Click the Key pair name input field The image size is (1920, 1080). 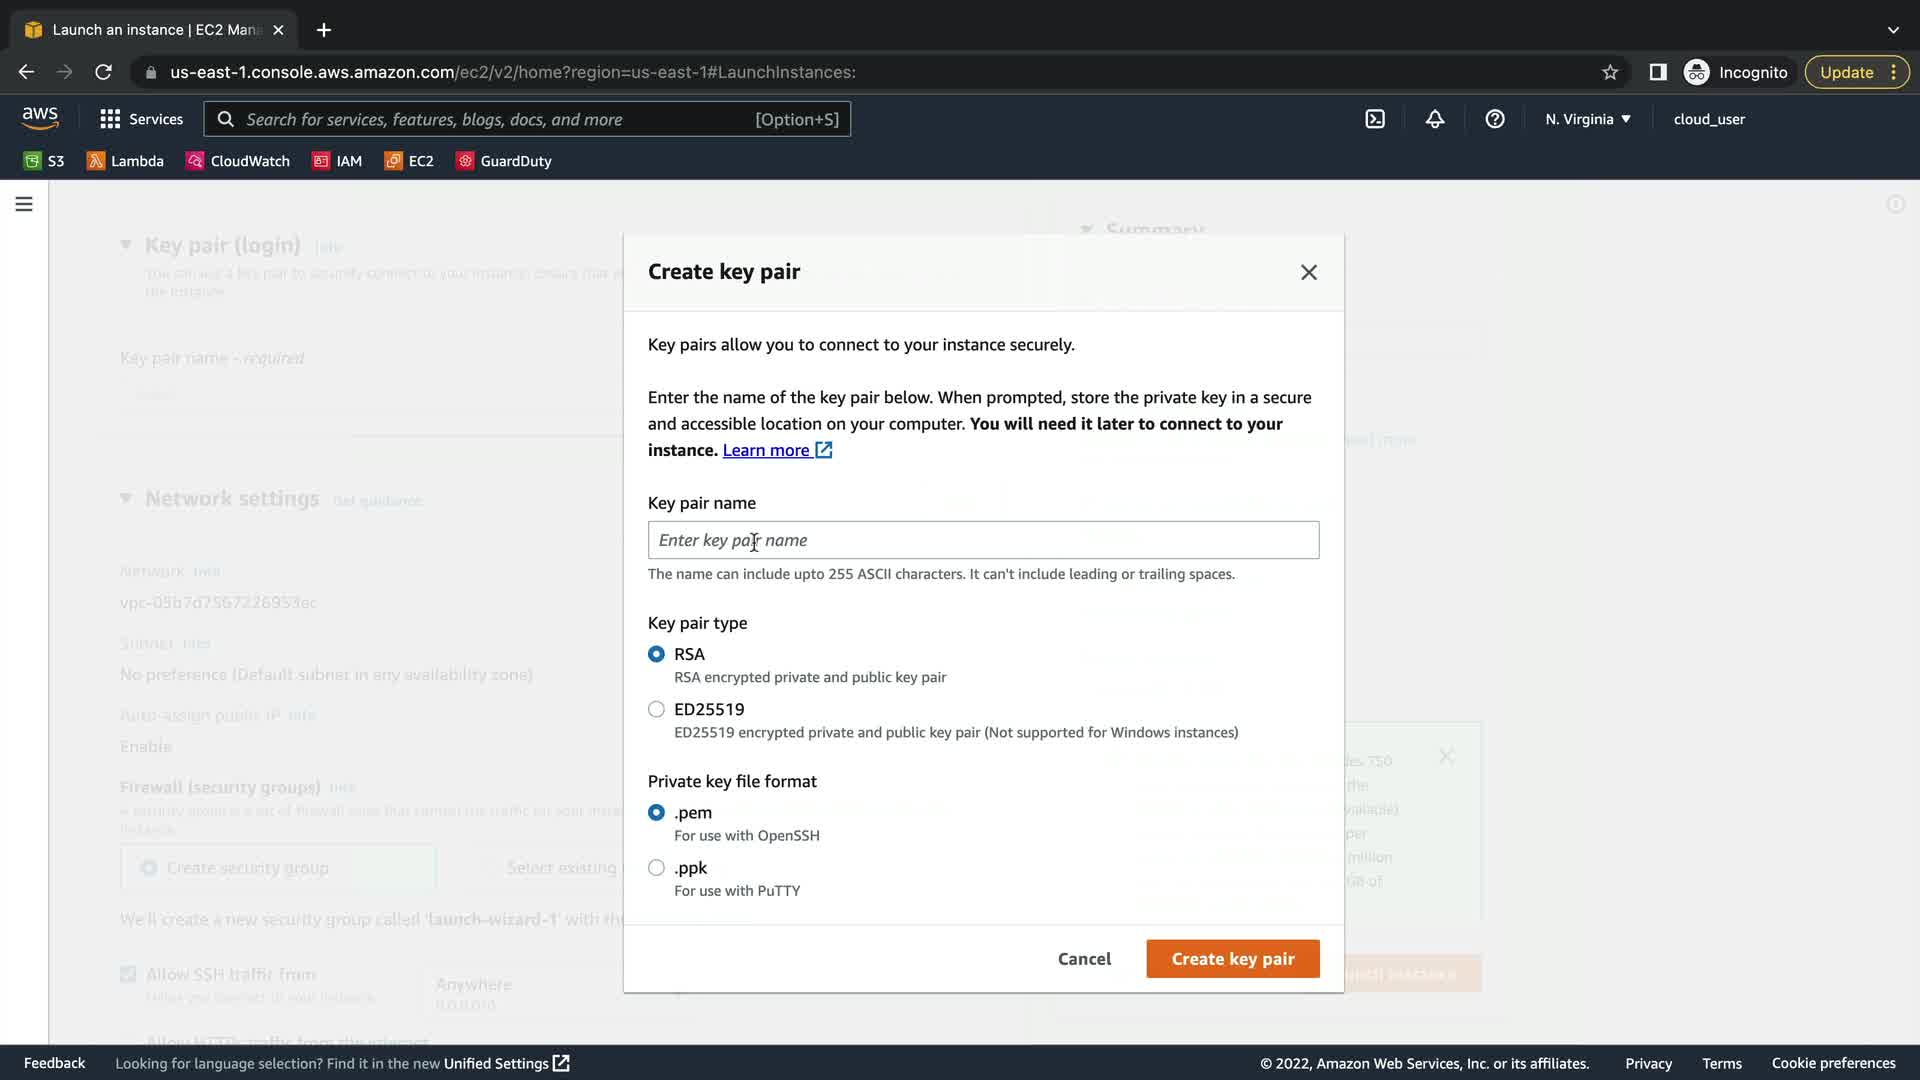[983, 540]
